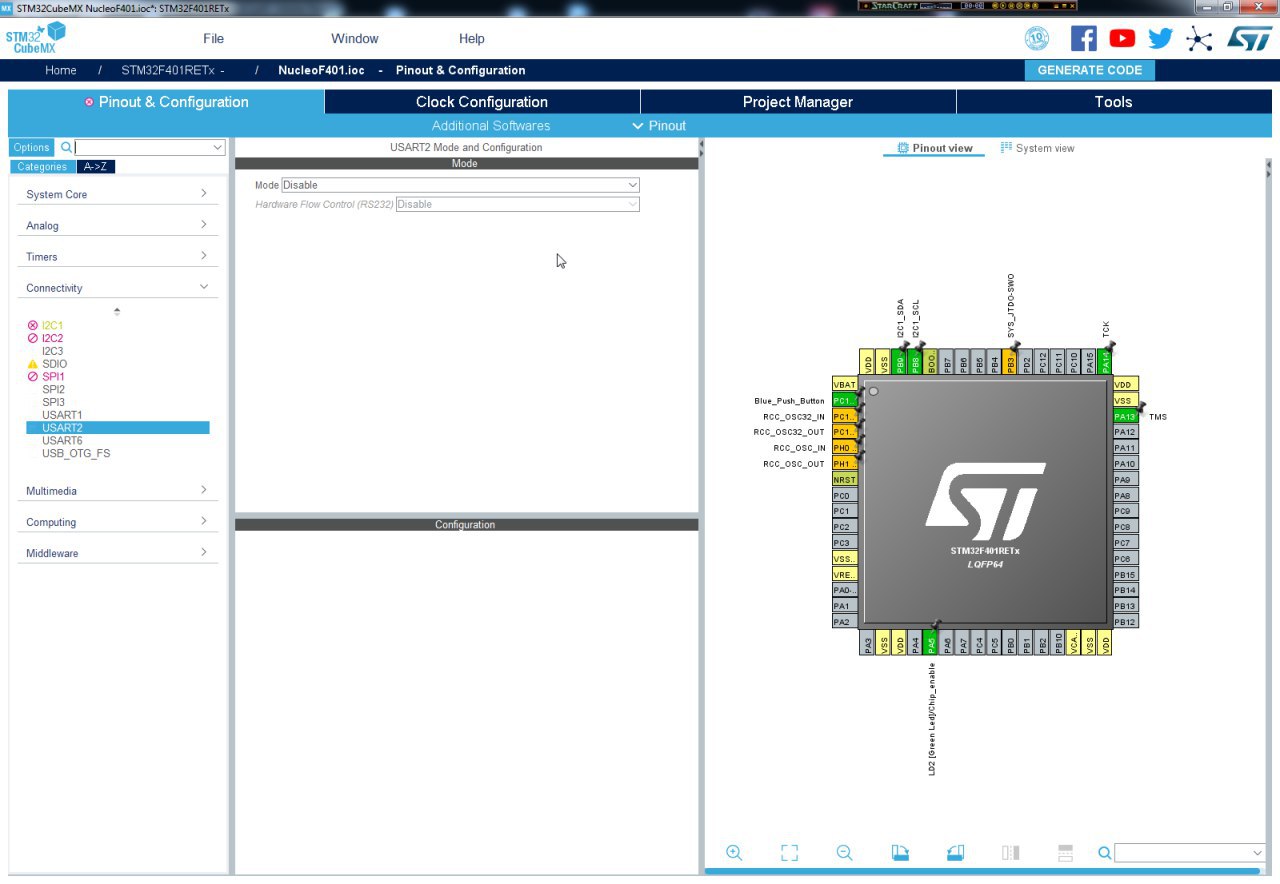
Task: Click the Connectivity list sort handle
Action: click(x=117, y=311)
